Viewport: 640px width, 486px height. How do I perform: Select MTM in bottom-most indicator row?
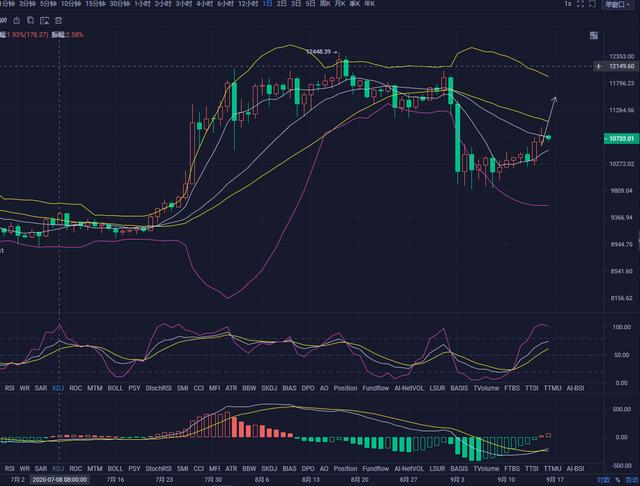[95, 468]
